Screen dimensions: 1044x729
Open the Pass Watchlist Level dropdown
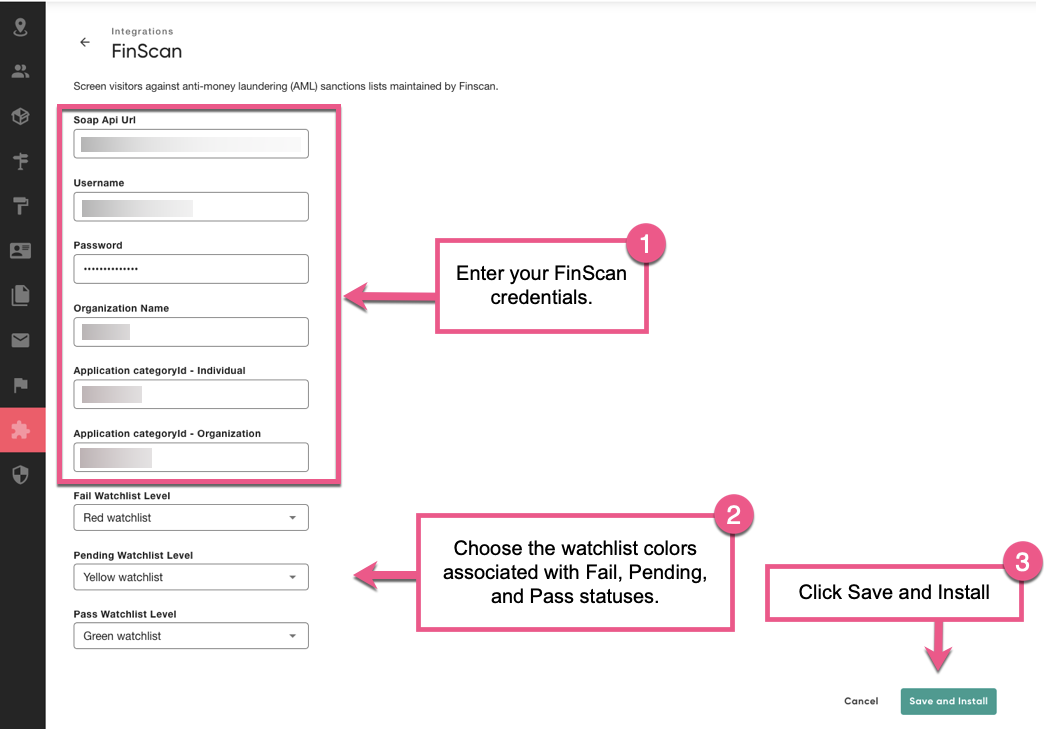pyautogui.click(x=190, y=635)
